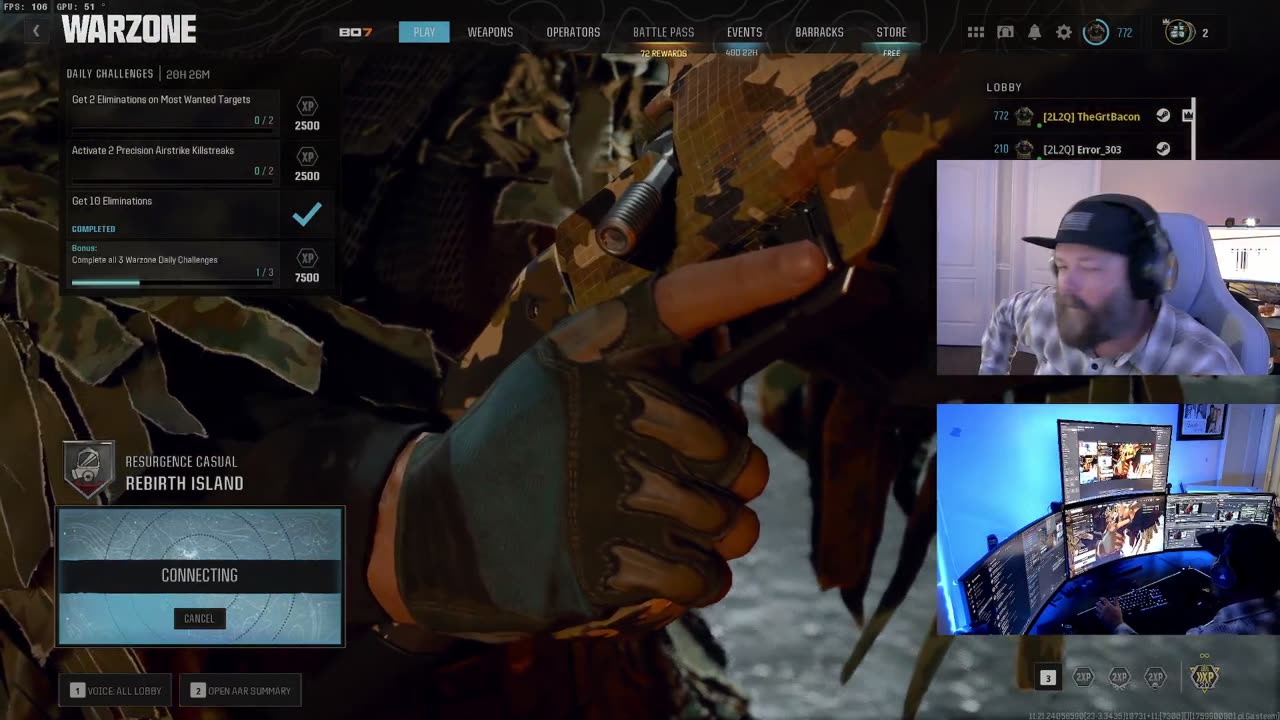Click the third 2XP token icon

point(1155,677)
